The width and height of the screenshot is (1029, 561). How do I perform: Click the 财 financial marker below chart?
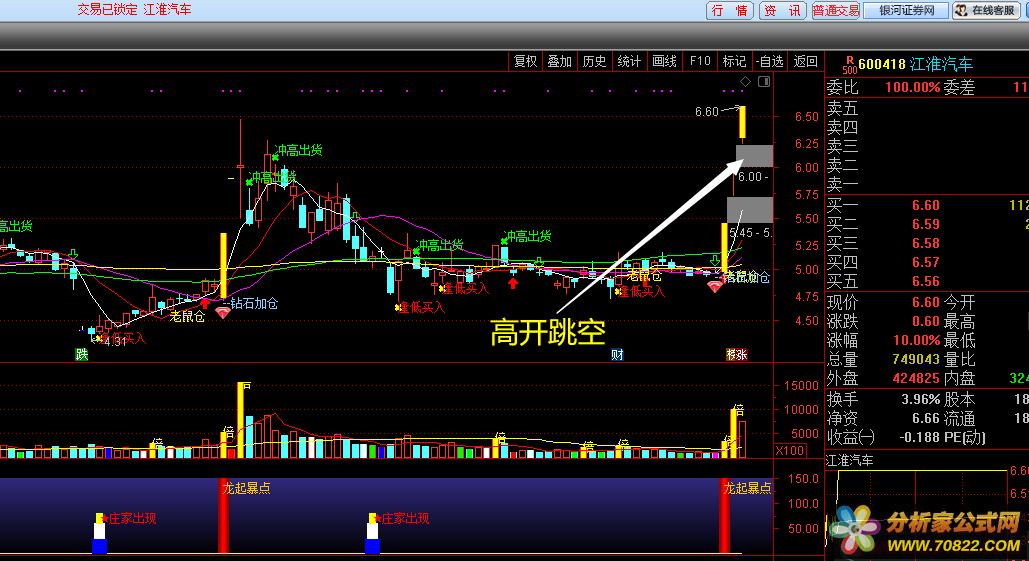617,355
